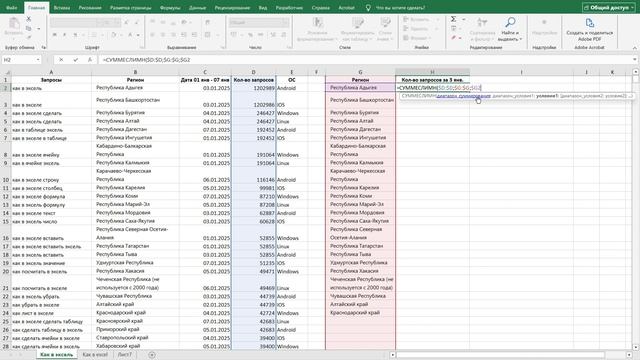Decrease the font size
The image size is (640, 360).
coord(136,22)
